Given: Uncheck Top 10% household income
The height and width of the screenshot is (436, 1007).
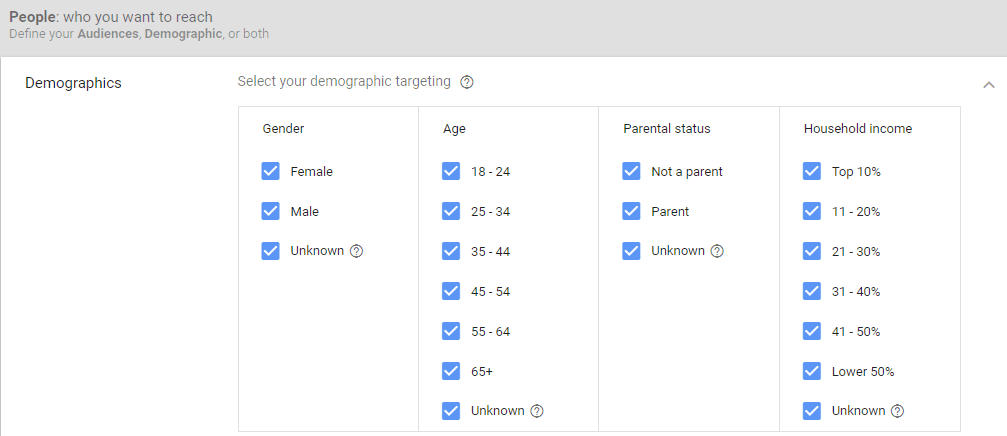Looking at the screenshot, I should coord(812,171).
